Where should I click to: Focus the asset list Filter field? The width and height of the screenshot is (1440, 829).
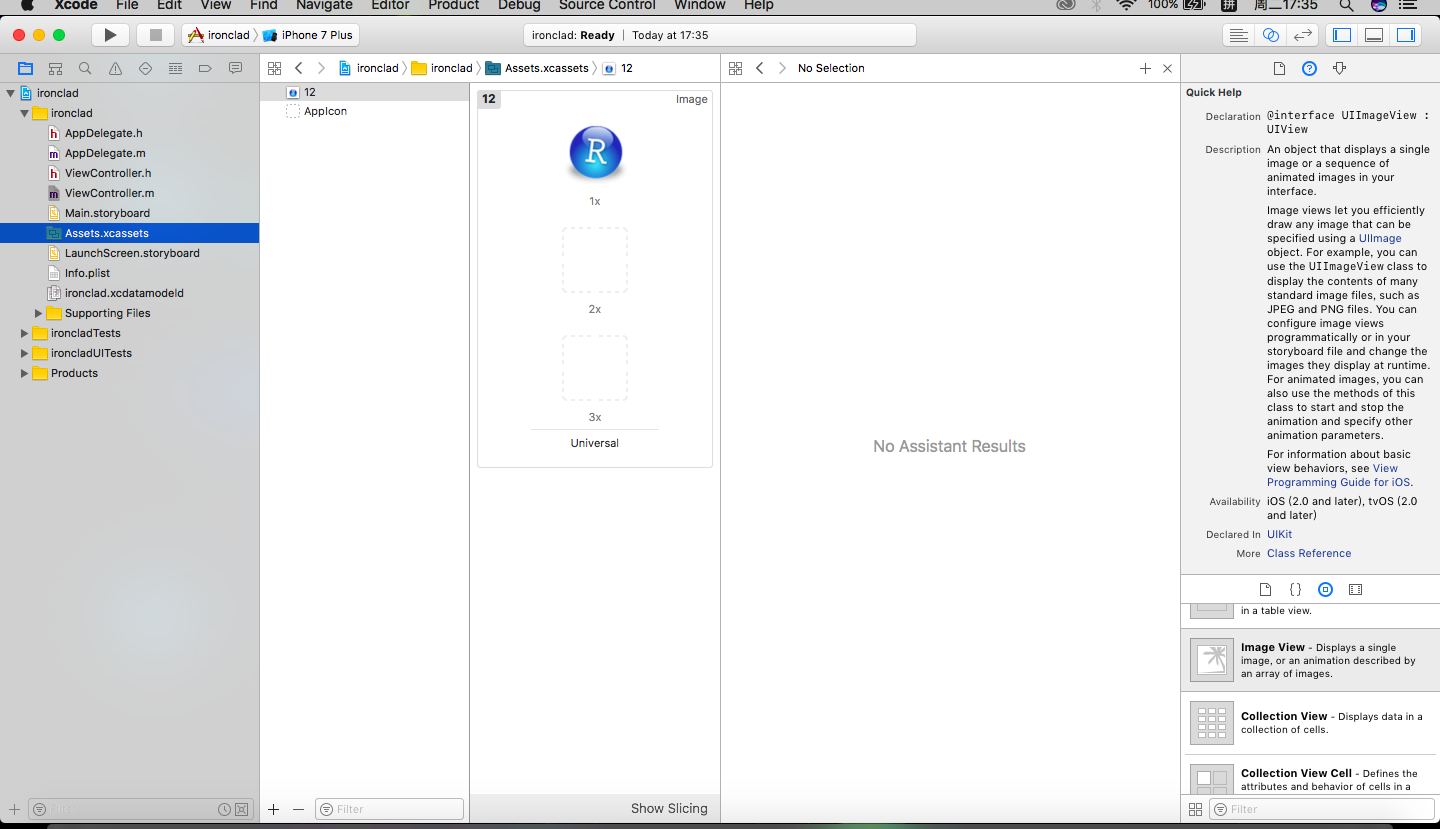(x=390, y=809)
